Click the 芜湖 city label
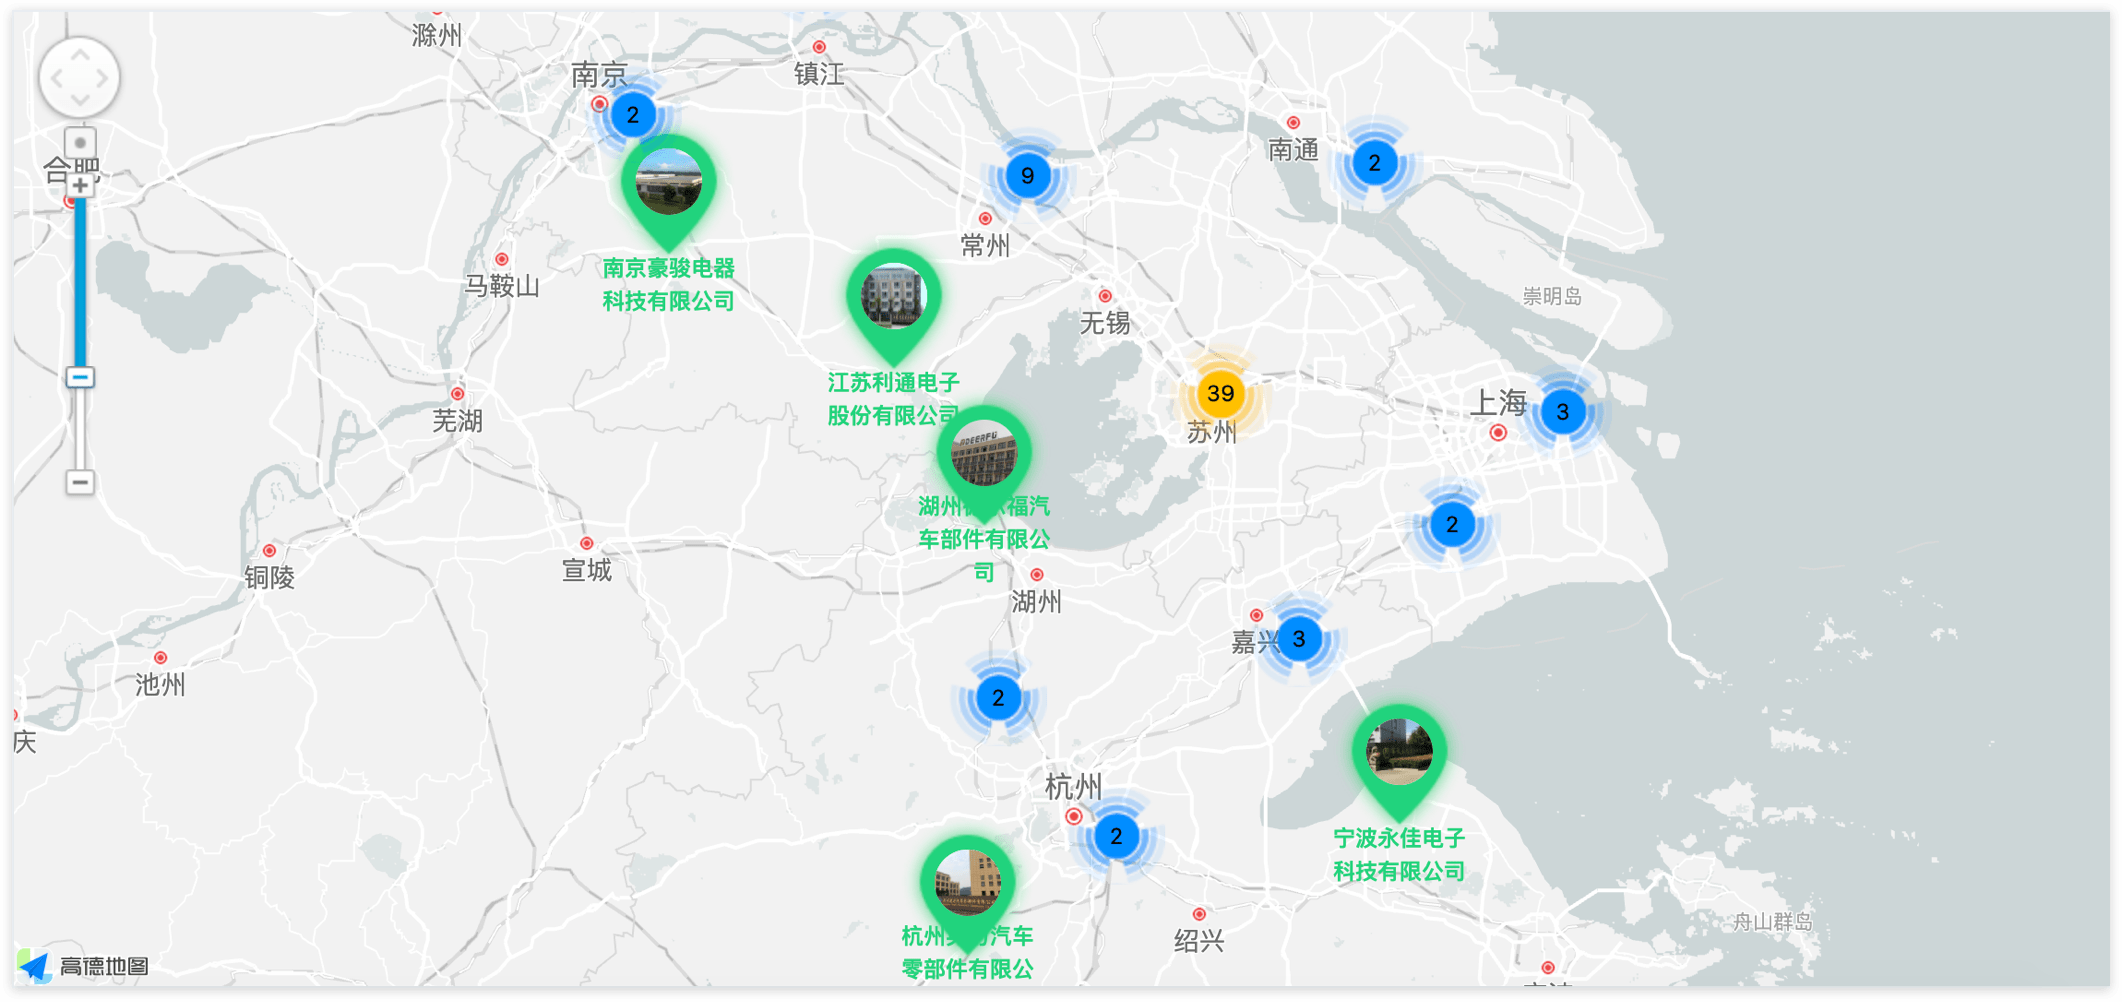The height and width of the screenshot is (1002, 2122). [457, 421]
